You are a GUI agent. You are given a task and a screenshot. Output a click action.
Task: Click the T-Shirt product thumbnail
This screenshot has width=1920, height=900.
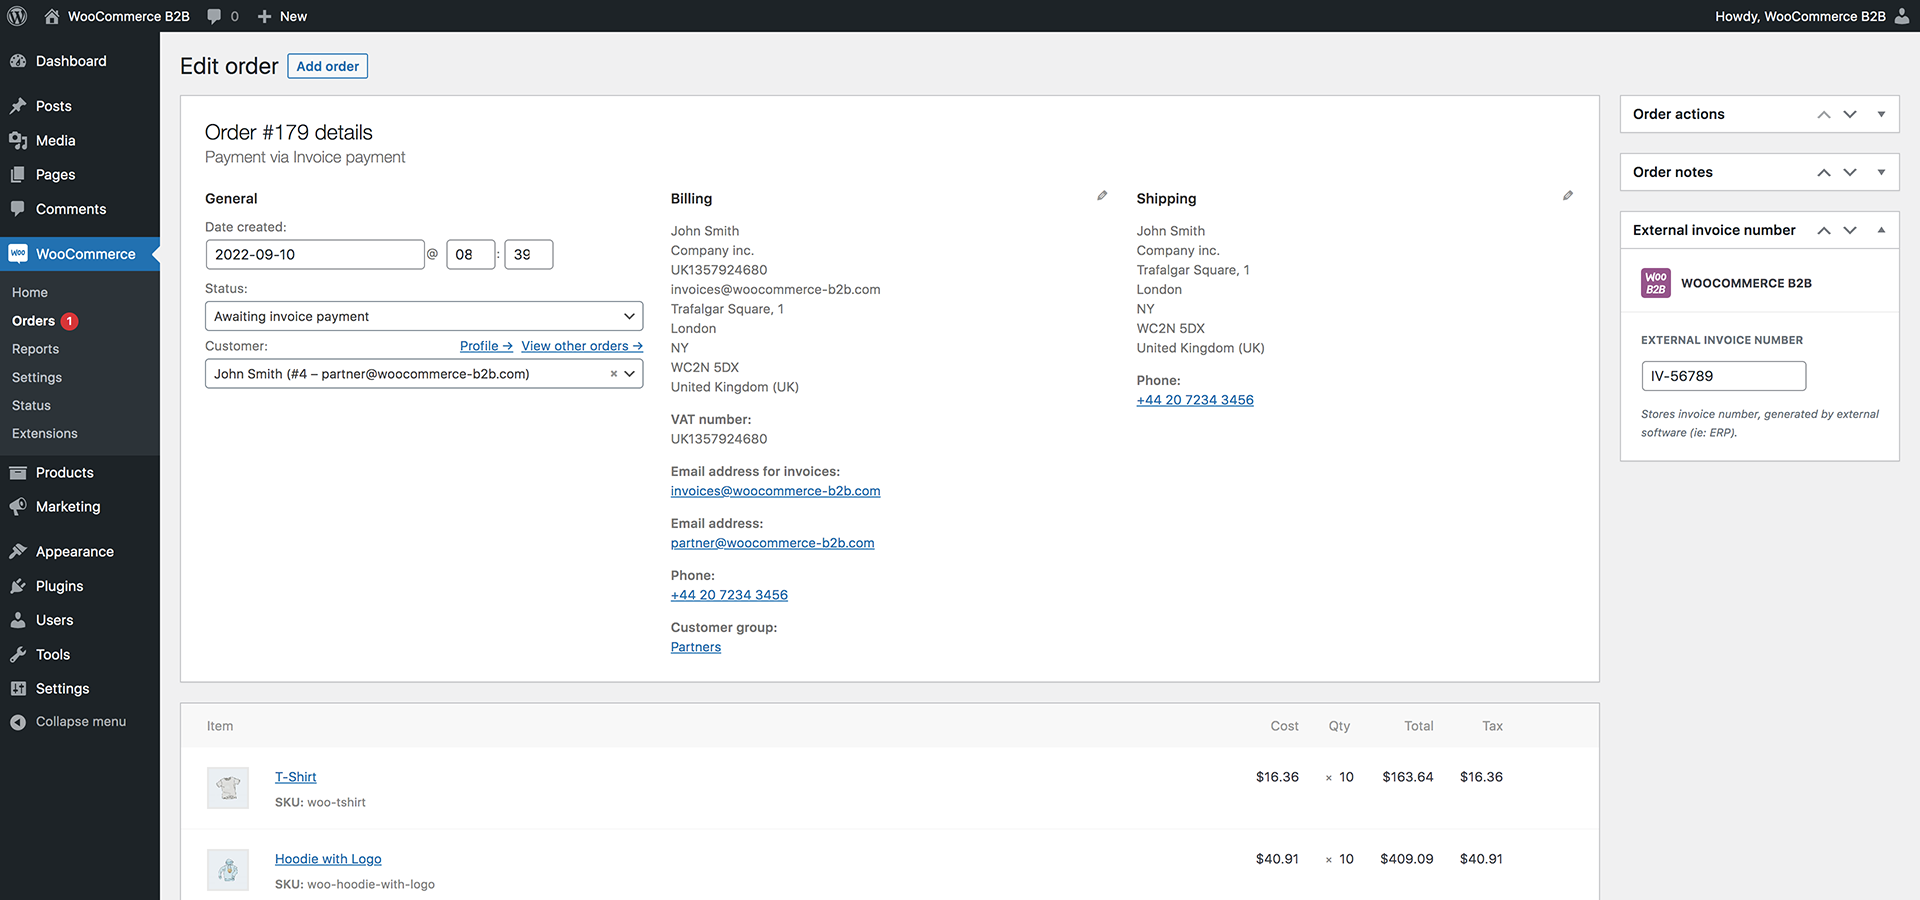click(228, 788)
